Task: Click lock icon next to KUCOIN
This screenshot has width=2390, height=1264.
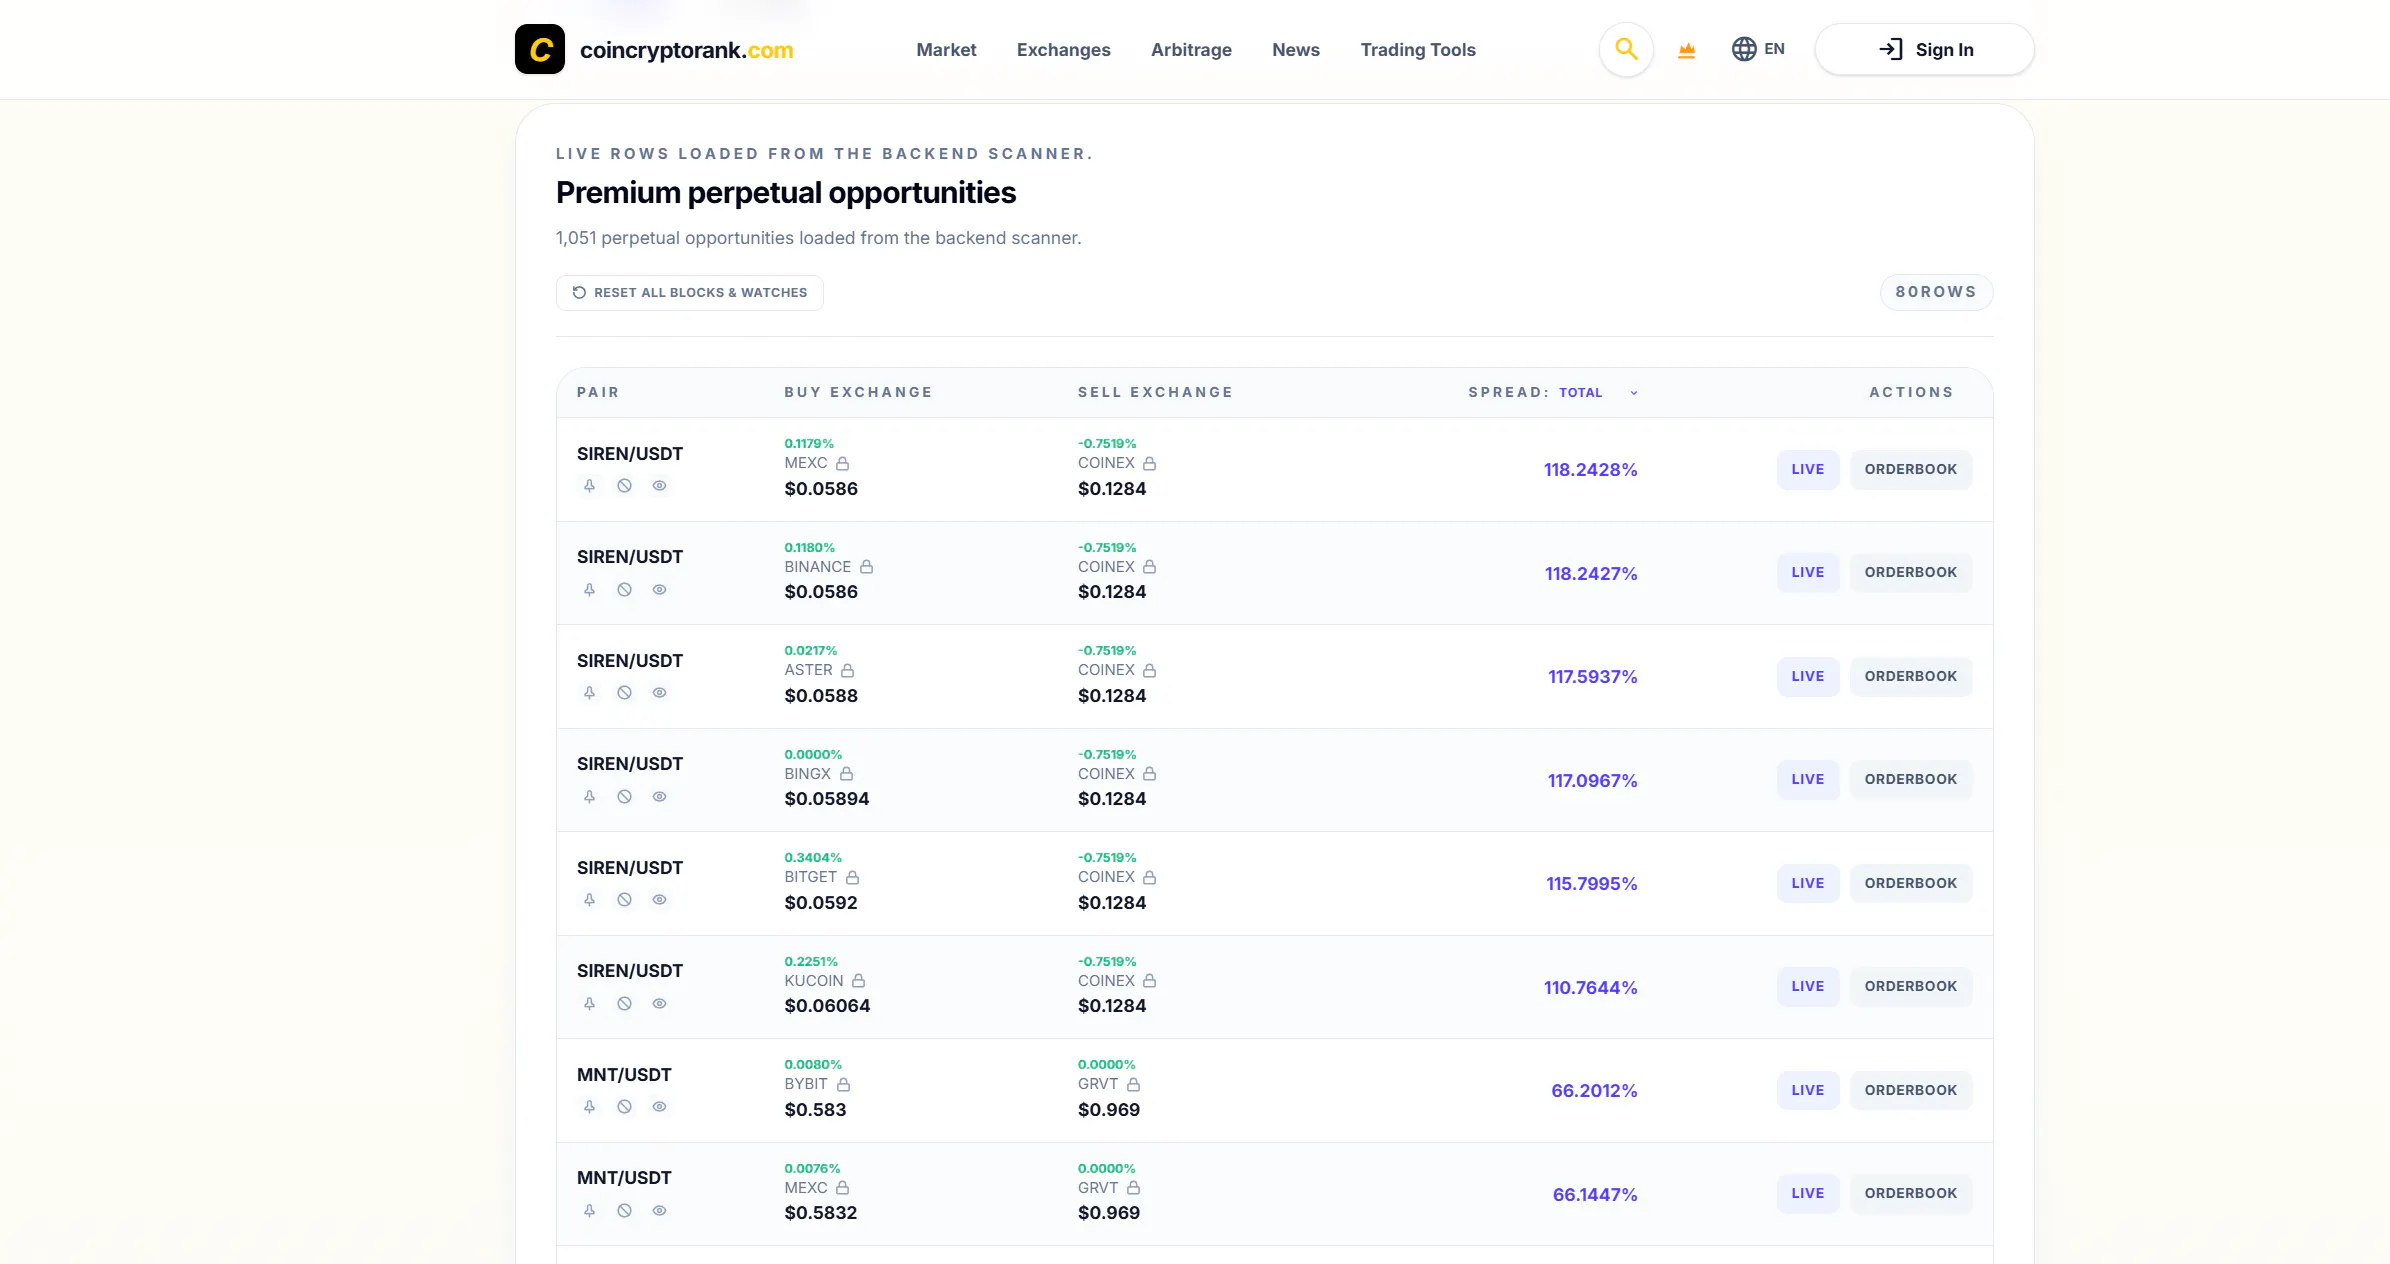Action: pos(859,981)
